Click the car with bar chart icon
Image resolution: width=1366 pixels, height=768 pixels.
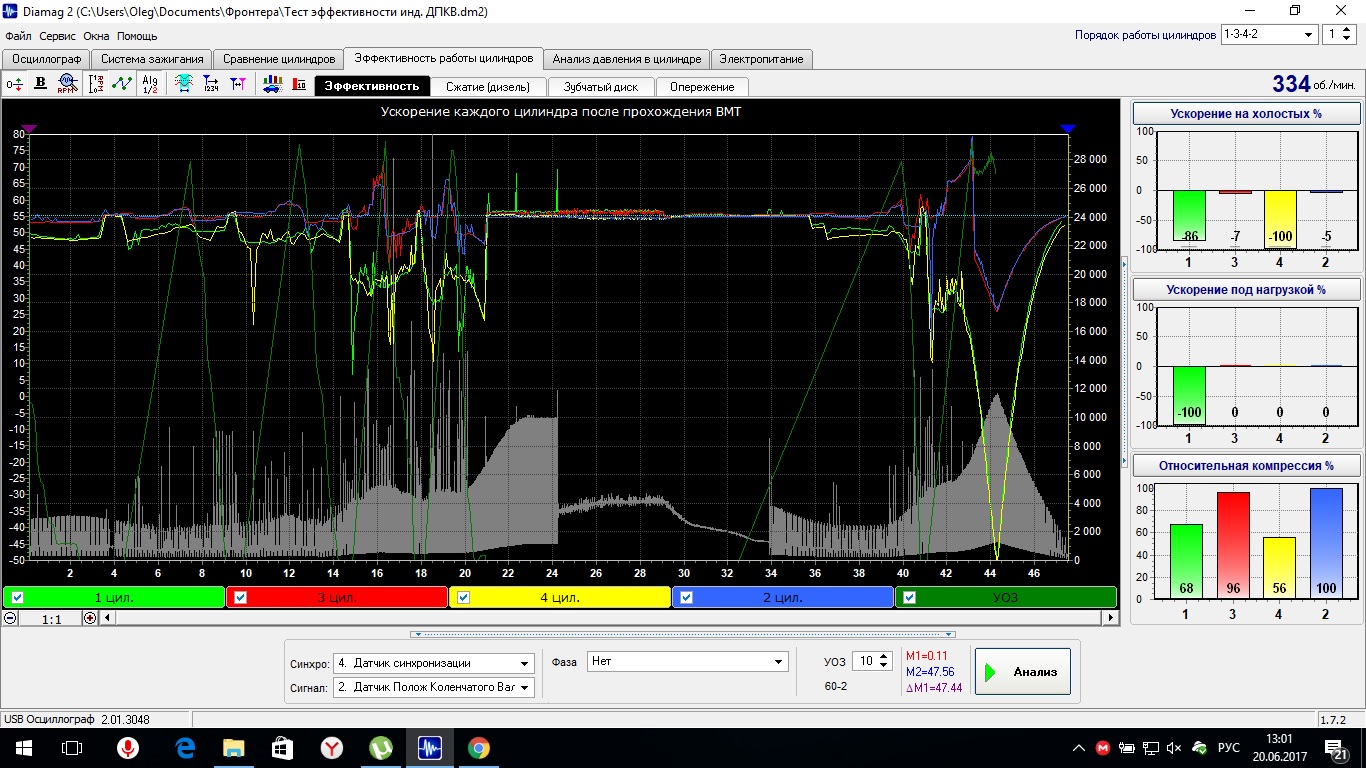(x=272, y=85)
